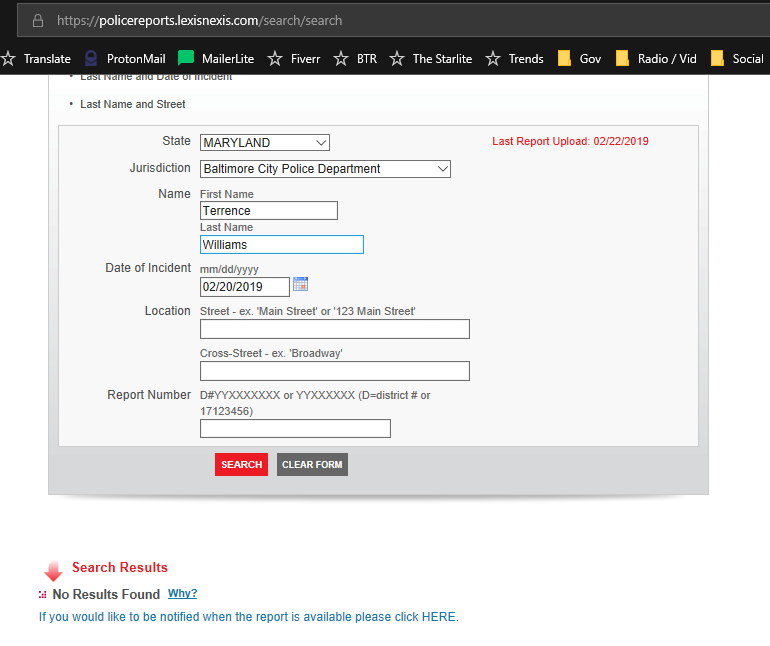
Task: Open the Gov bookmarks folder
Action: pos(580,59)
